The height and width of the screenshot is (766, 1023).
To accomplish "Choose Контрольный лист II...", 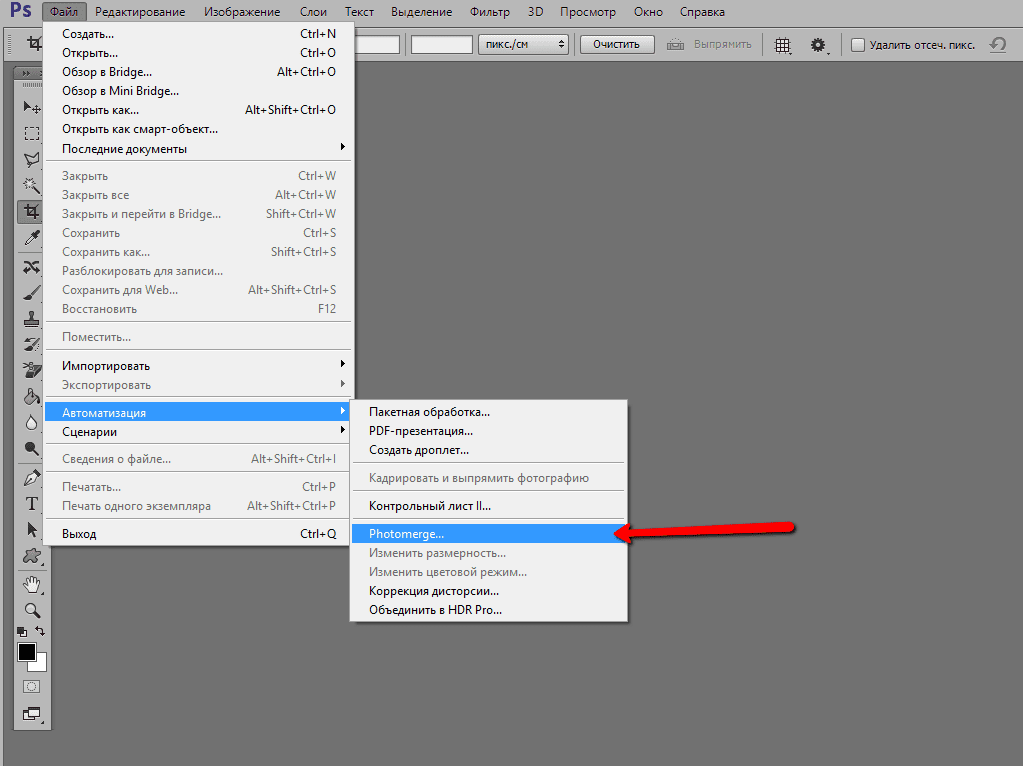I will 489,506.
